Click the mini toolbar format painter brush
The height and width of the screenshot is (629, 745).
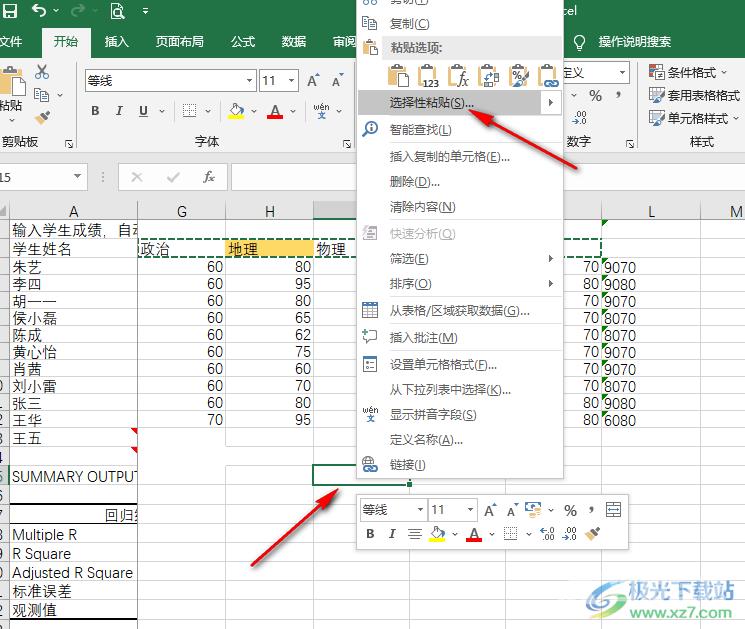click(592, 534)
